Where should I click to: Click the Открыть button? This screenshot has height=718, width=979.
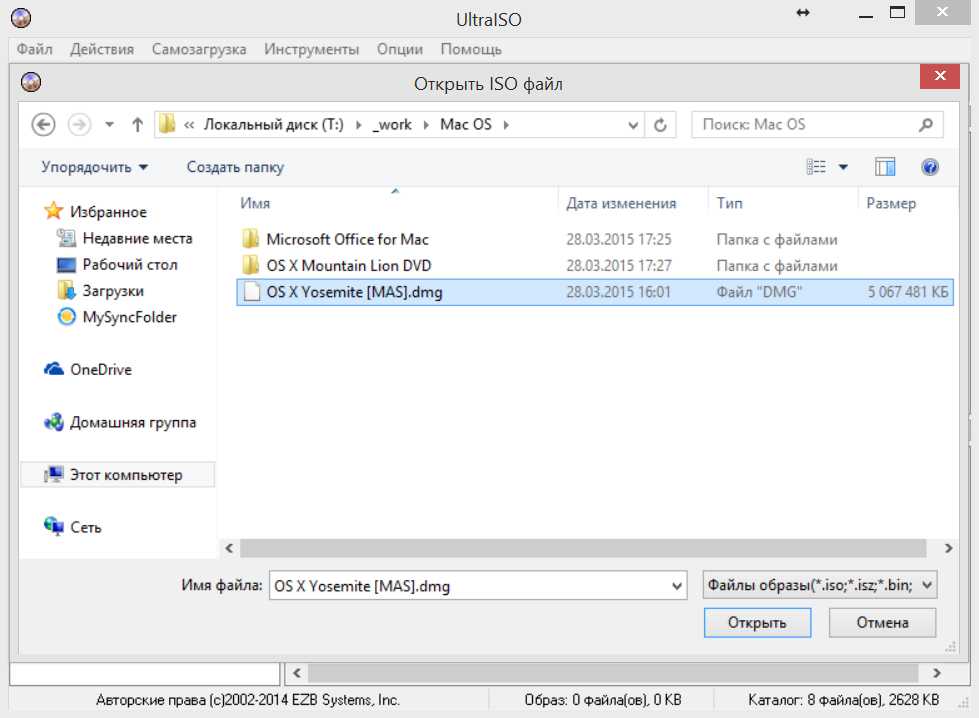pyautogui.click(x=757, y=622)
